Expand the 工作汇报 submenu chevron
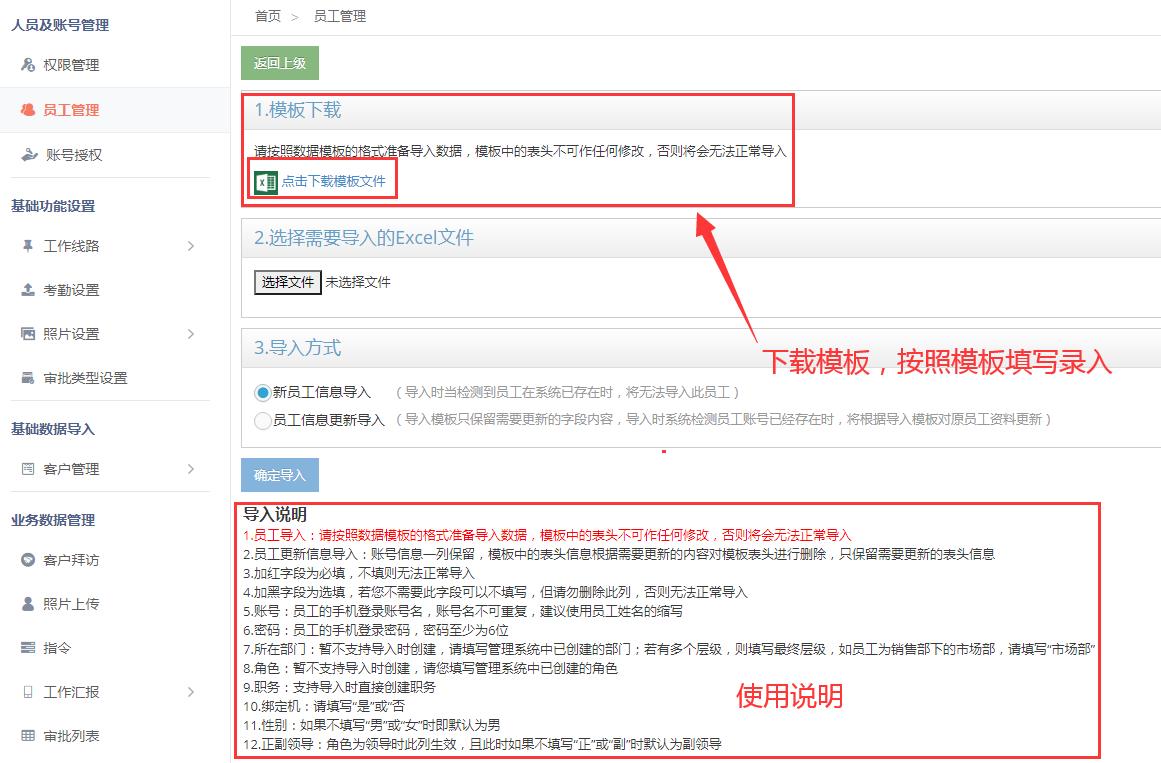The width and height of the screenshot is (1161, 763). coord(191,692)
